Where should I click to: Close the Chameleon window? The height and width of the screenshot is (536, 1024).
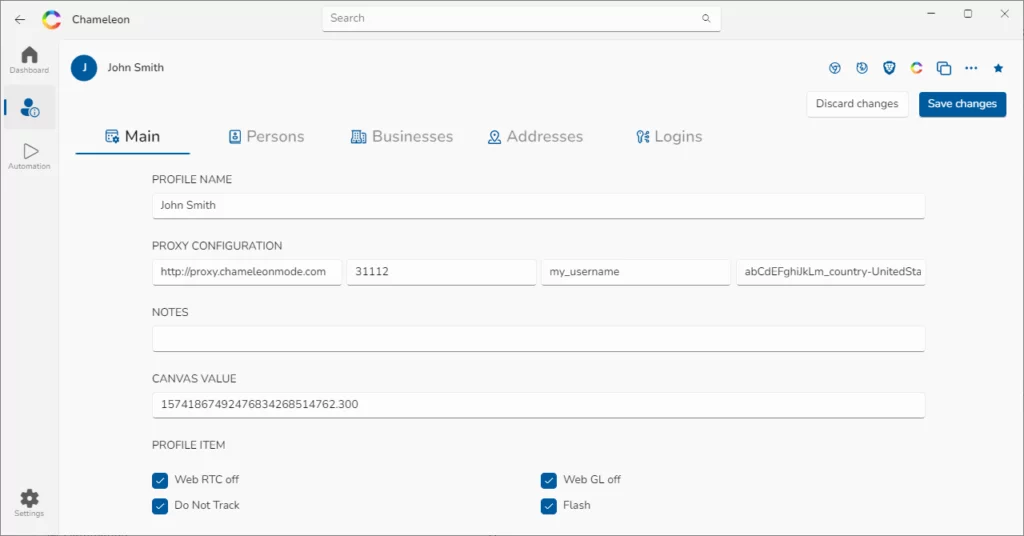[1004, 14]
